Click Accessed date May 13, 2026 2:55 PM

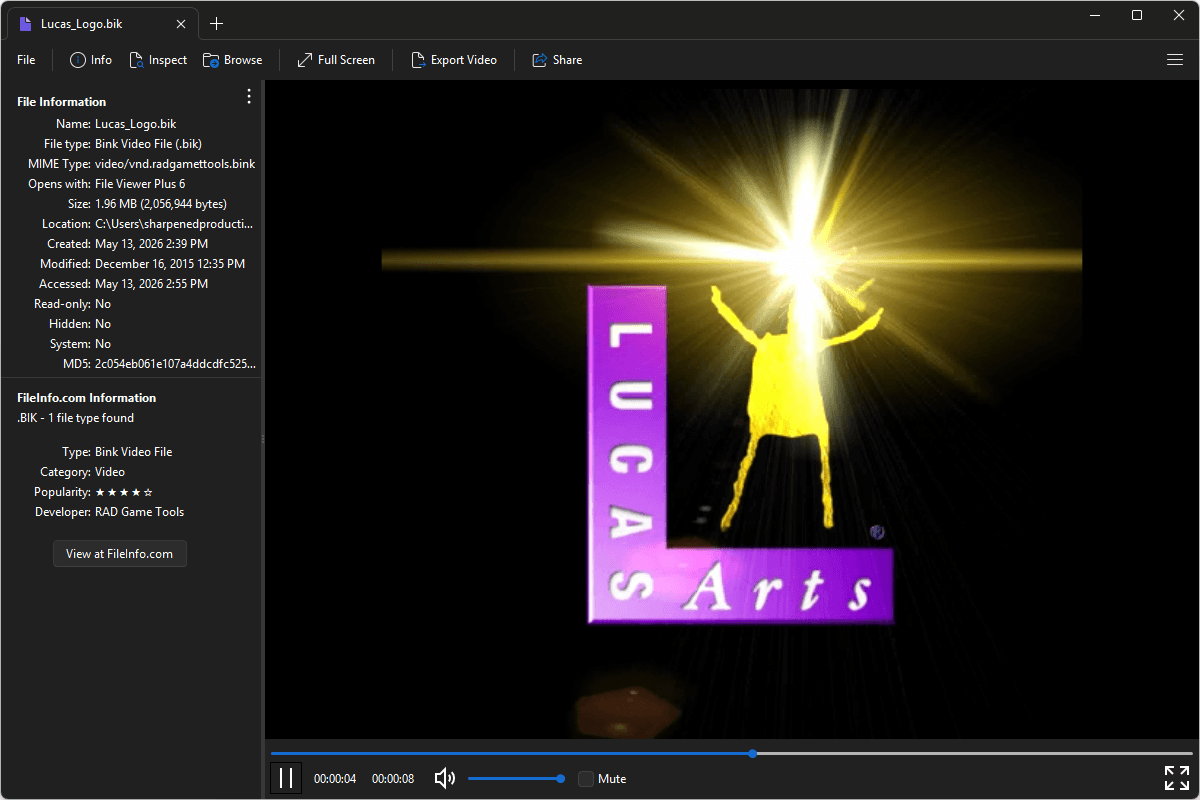152,284
